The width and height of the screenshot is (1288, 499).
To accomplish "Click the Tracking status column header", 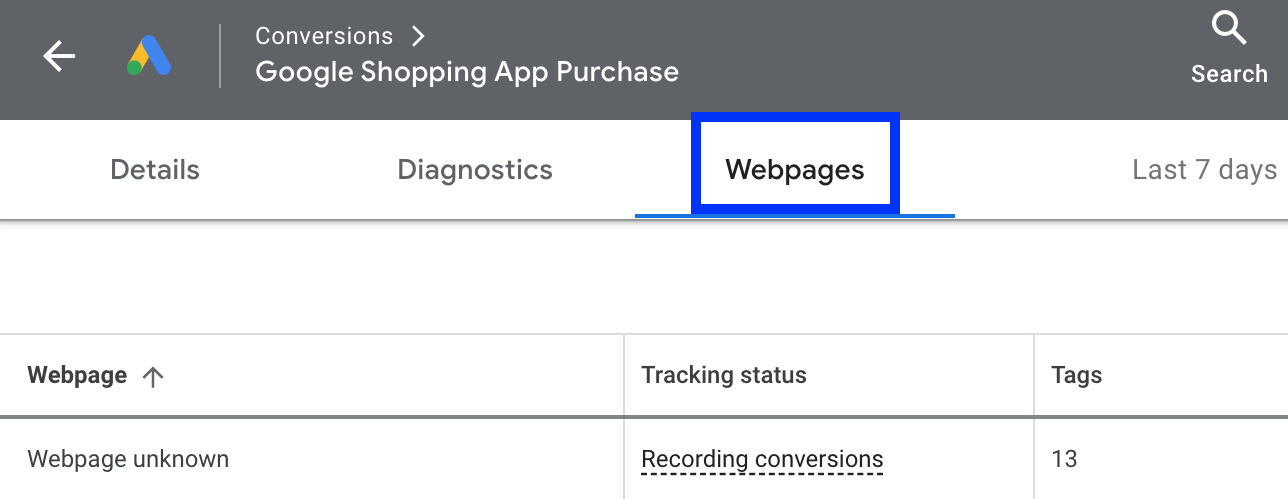I will (724, 375).
